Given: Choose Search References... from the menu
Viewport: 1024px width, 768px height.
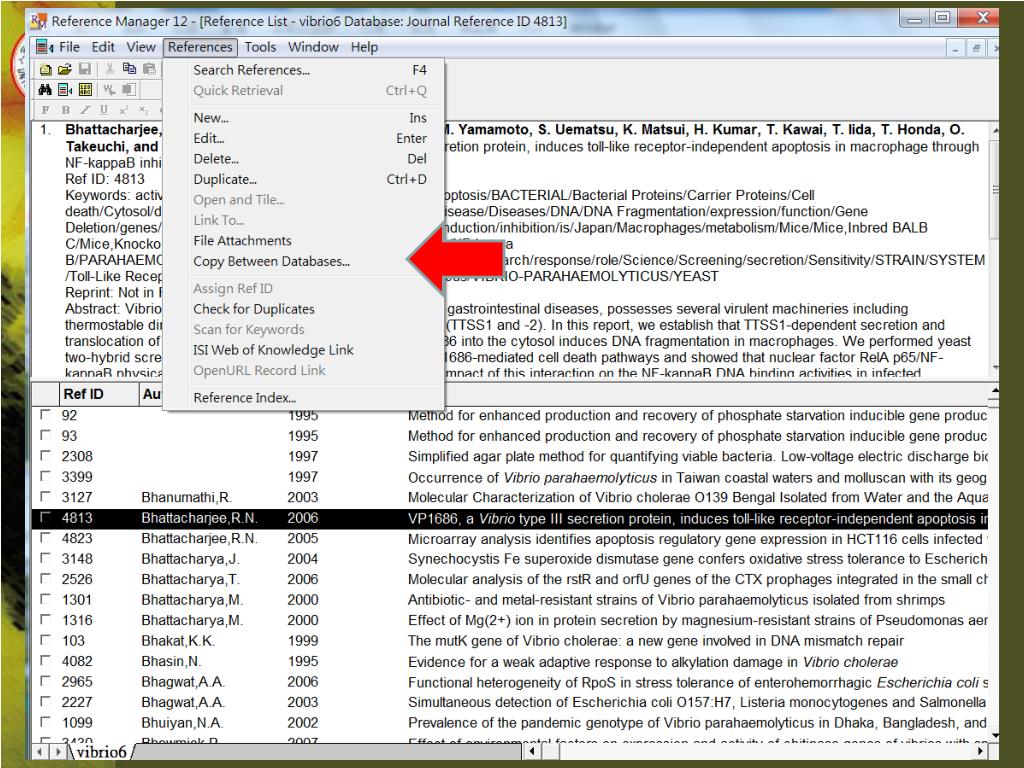Looking at the screenshot, I should tap(304, 70).
